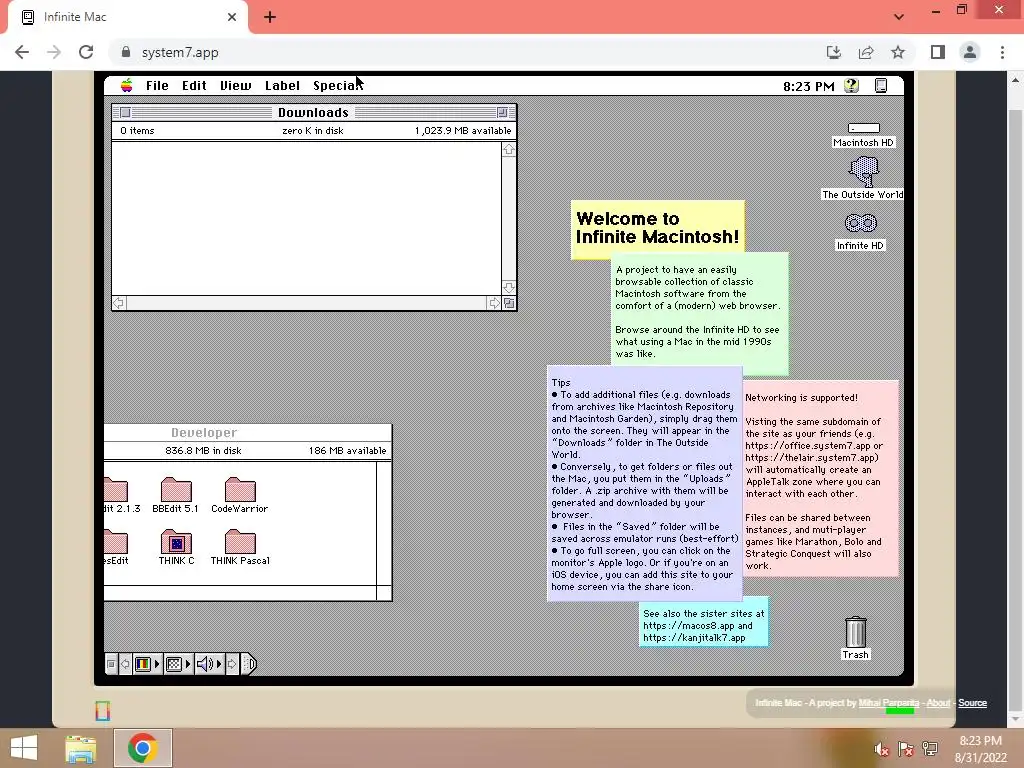
Task: Click Chrome icon in the taskbar
Action: [x=143, y=748]
